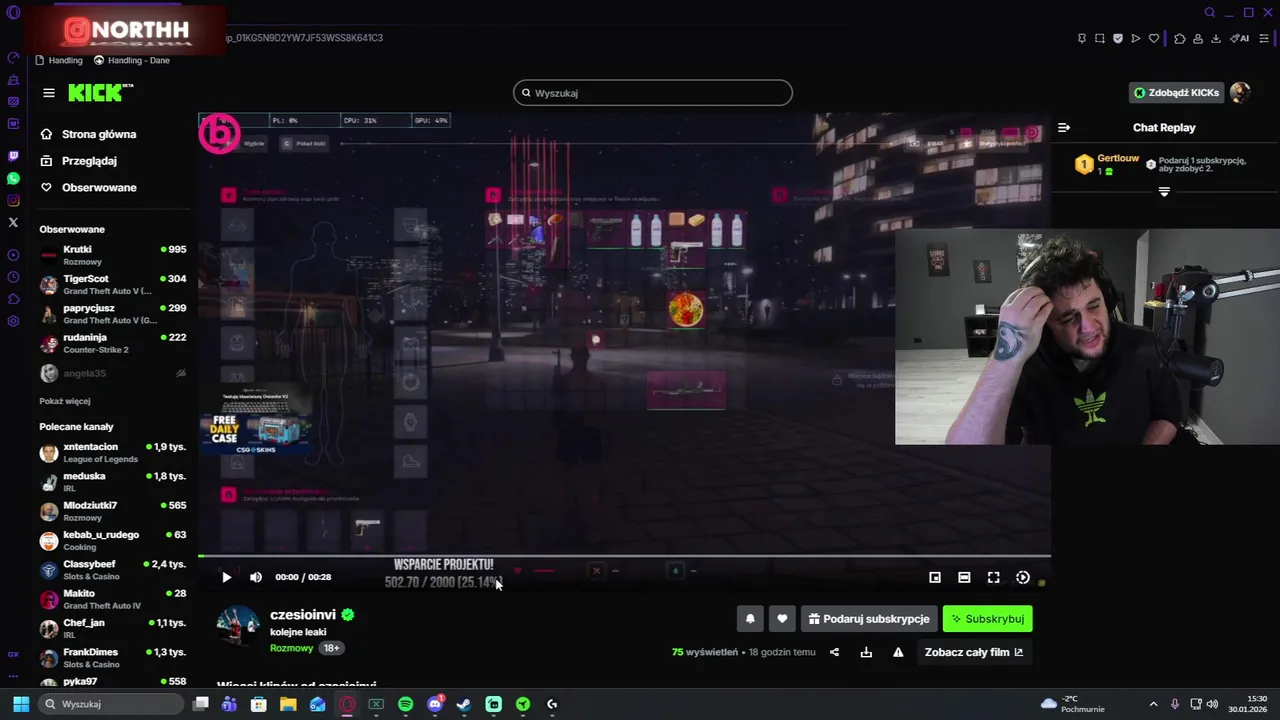The height and width of the screenshot is (720, 1280).
Task: Open kebab_u_rudego recommended channel
Action: pyautogui.click(x=113, y=541)
